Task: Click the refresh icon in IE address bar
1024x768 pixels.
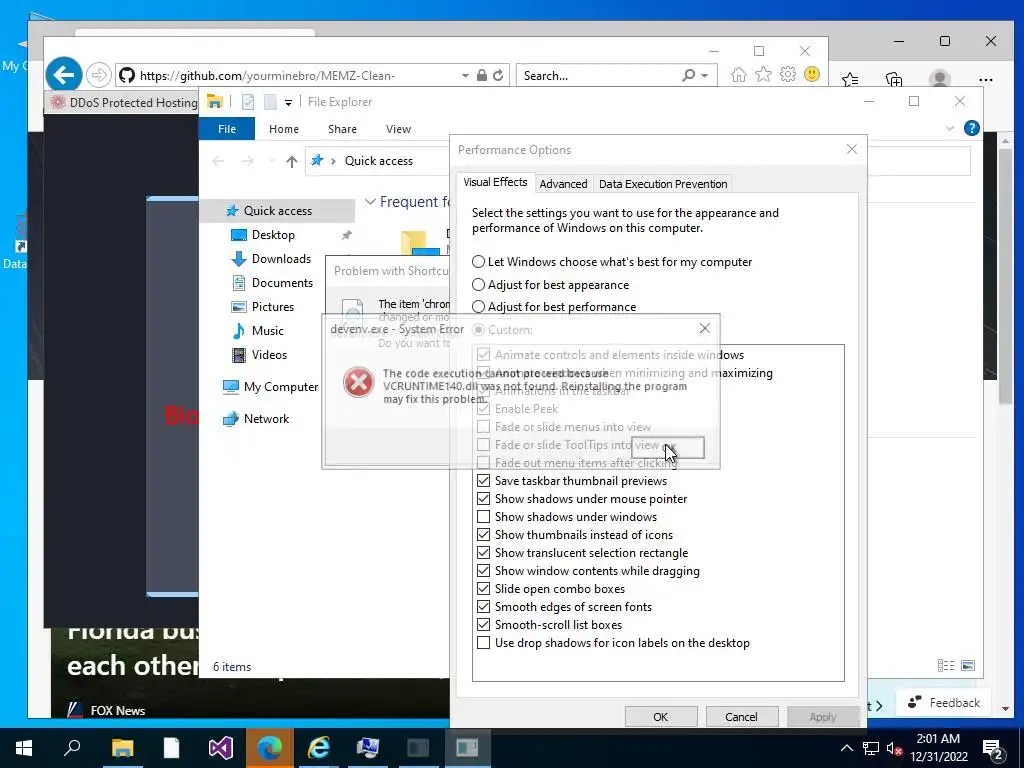Action: [498, 75]
